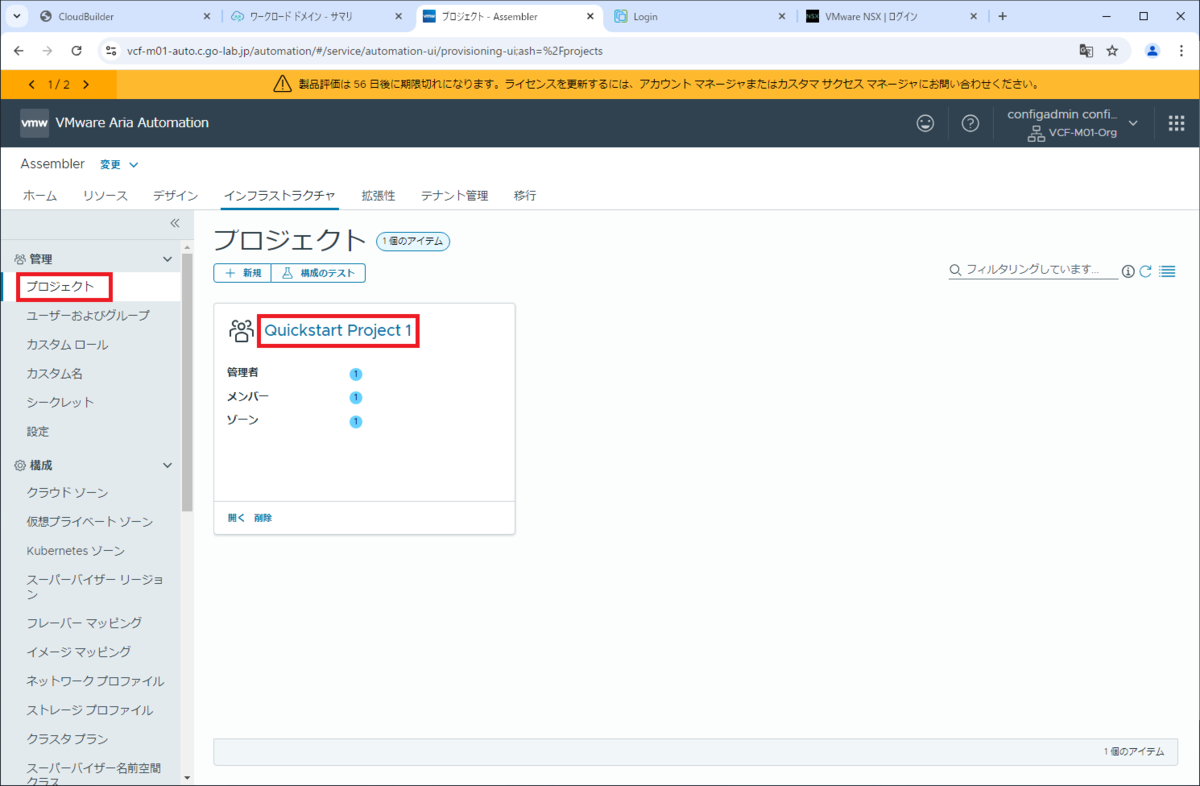The image size is (1200, 786).
Task: Click the 管理者 count badge
Action: pyautogui.click(x=355, y=374)
